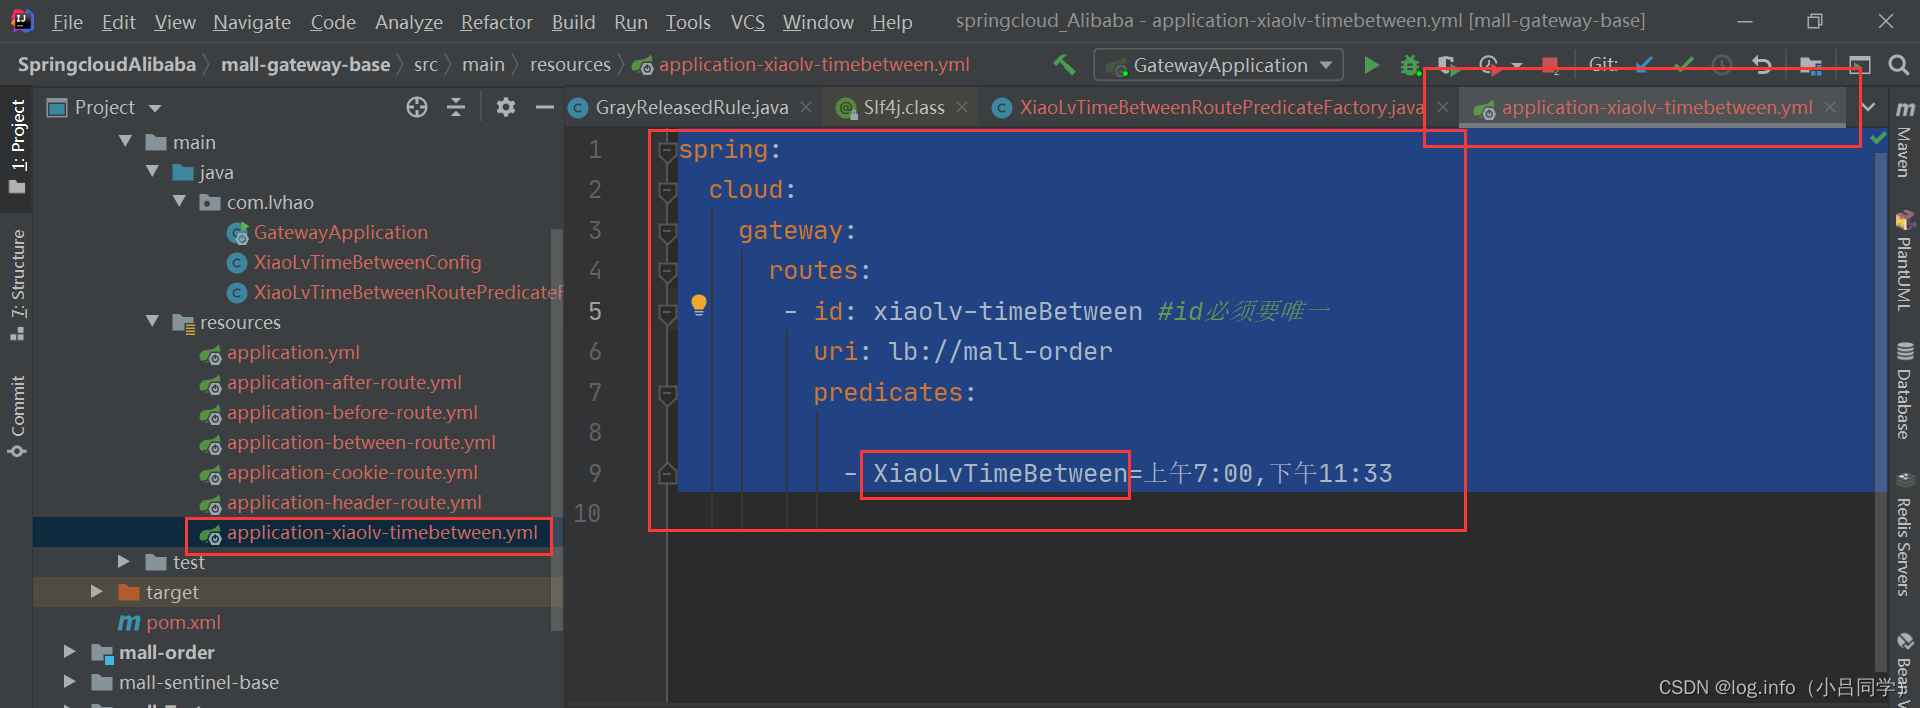Select application.yml file

[x=292, y=352]
